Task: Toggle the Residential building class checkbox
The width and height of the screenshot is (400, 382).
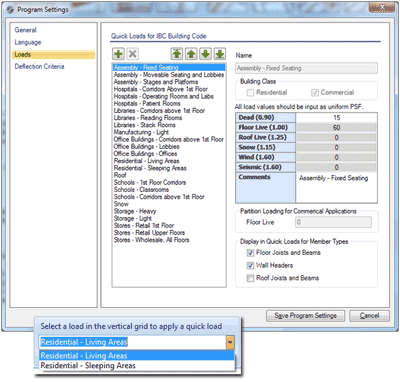Action: click(x=250, y=93)
